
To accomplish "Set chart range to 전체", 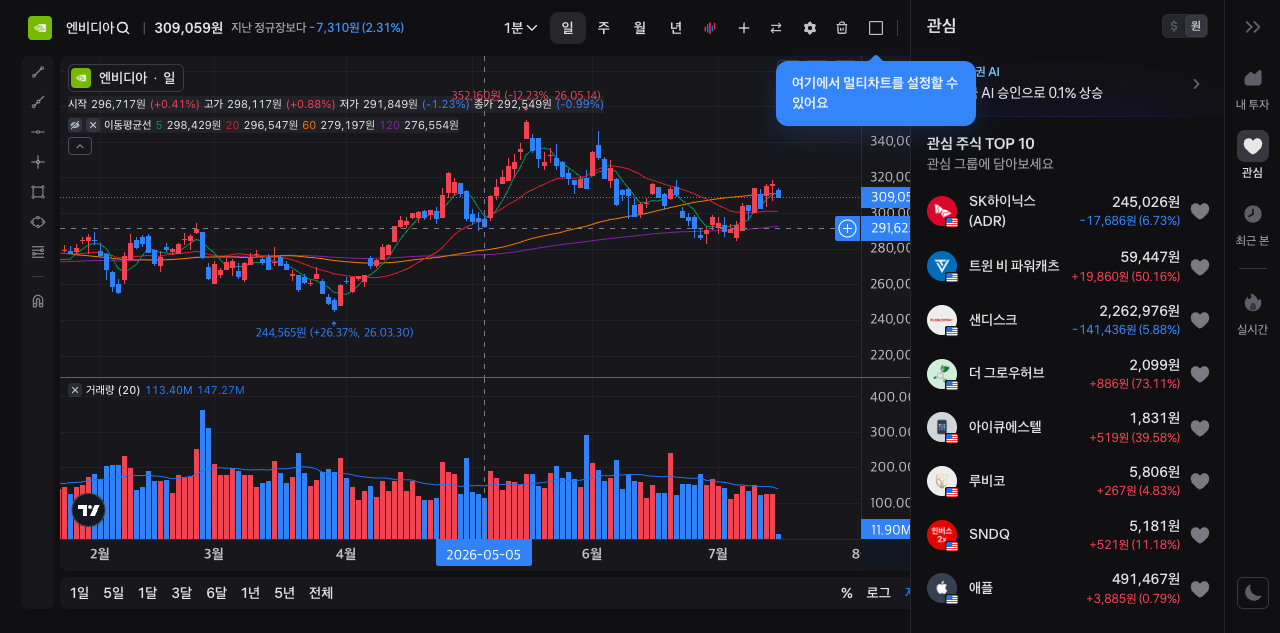I will coord(321,593).
